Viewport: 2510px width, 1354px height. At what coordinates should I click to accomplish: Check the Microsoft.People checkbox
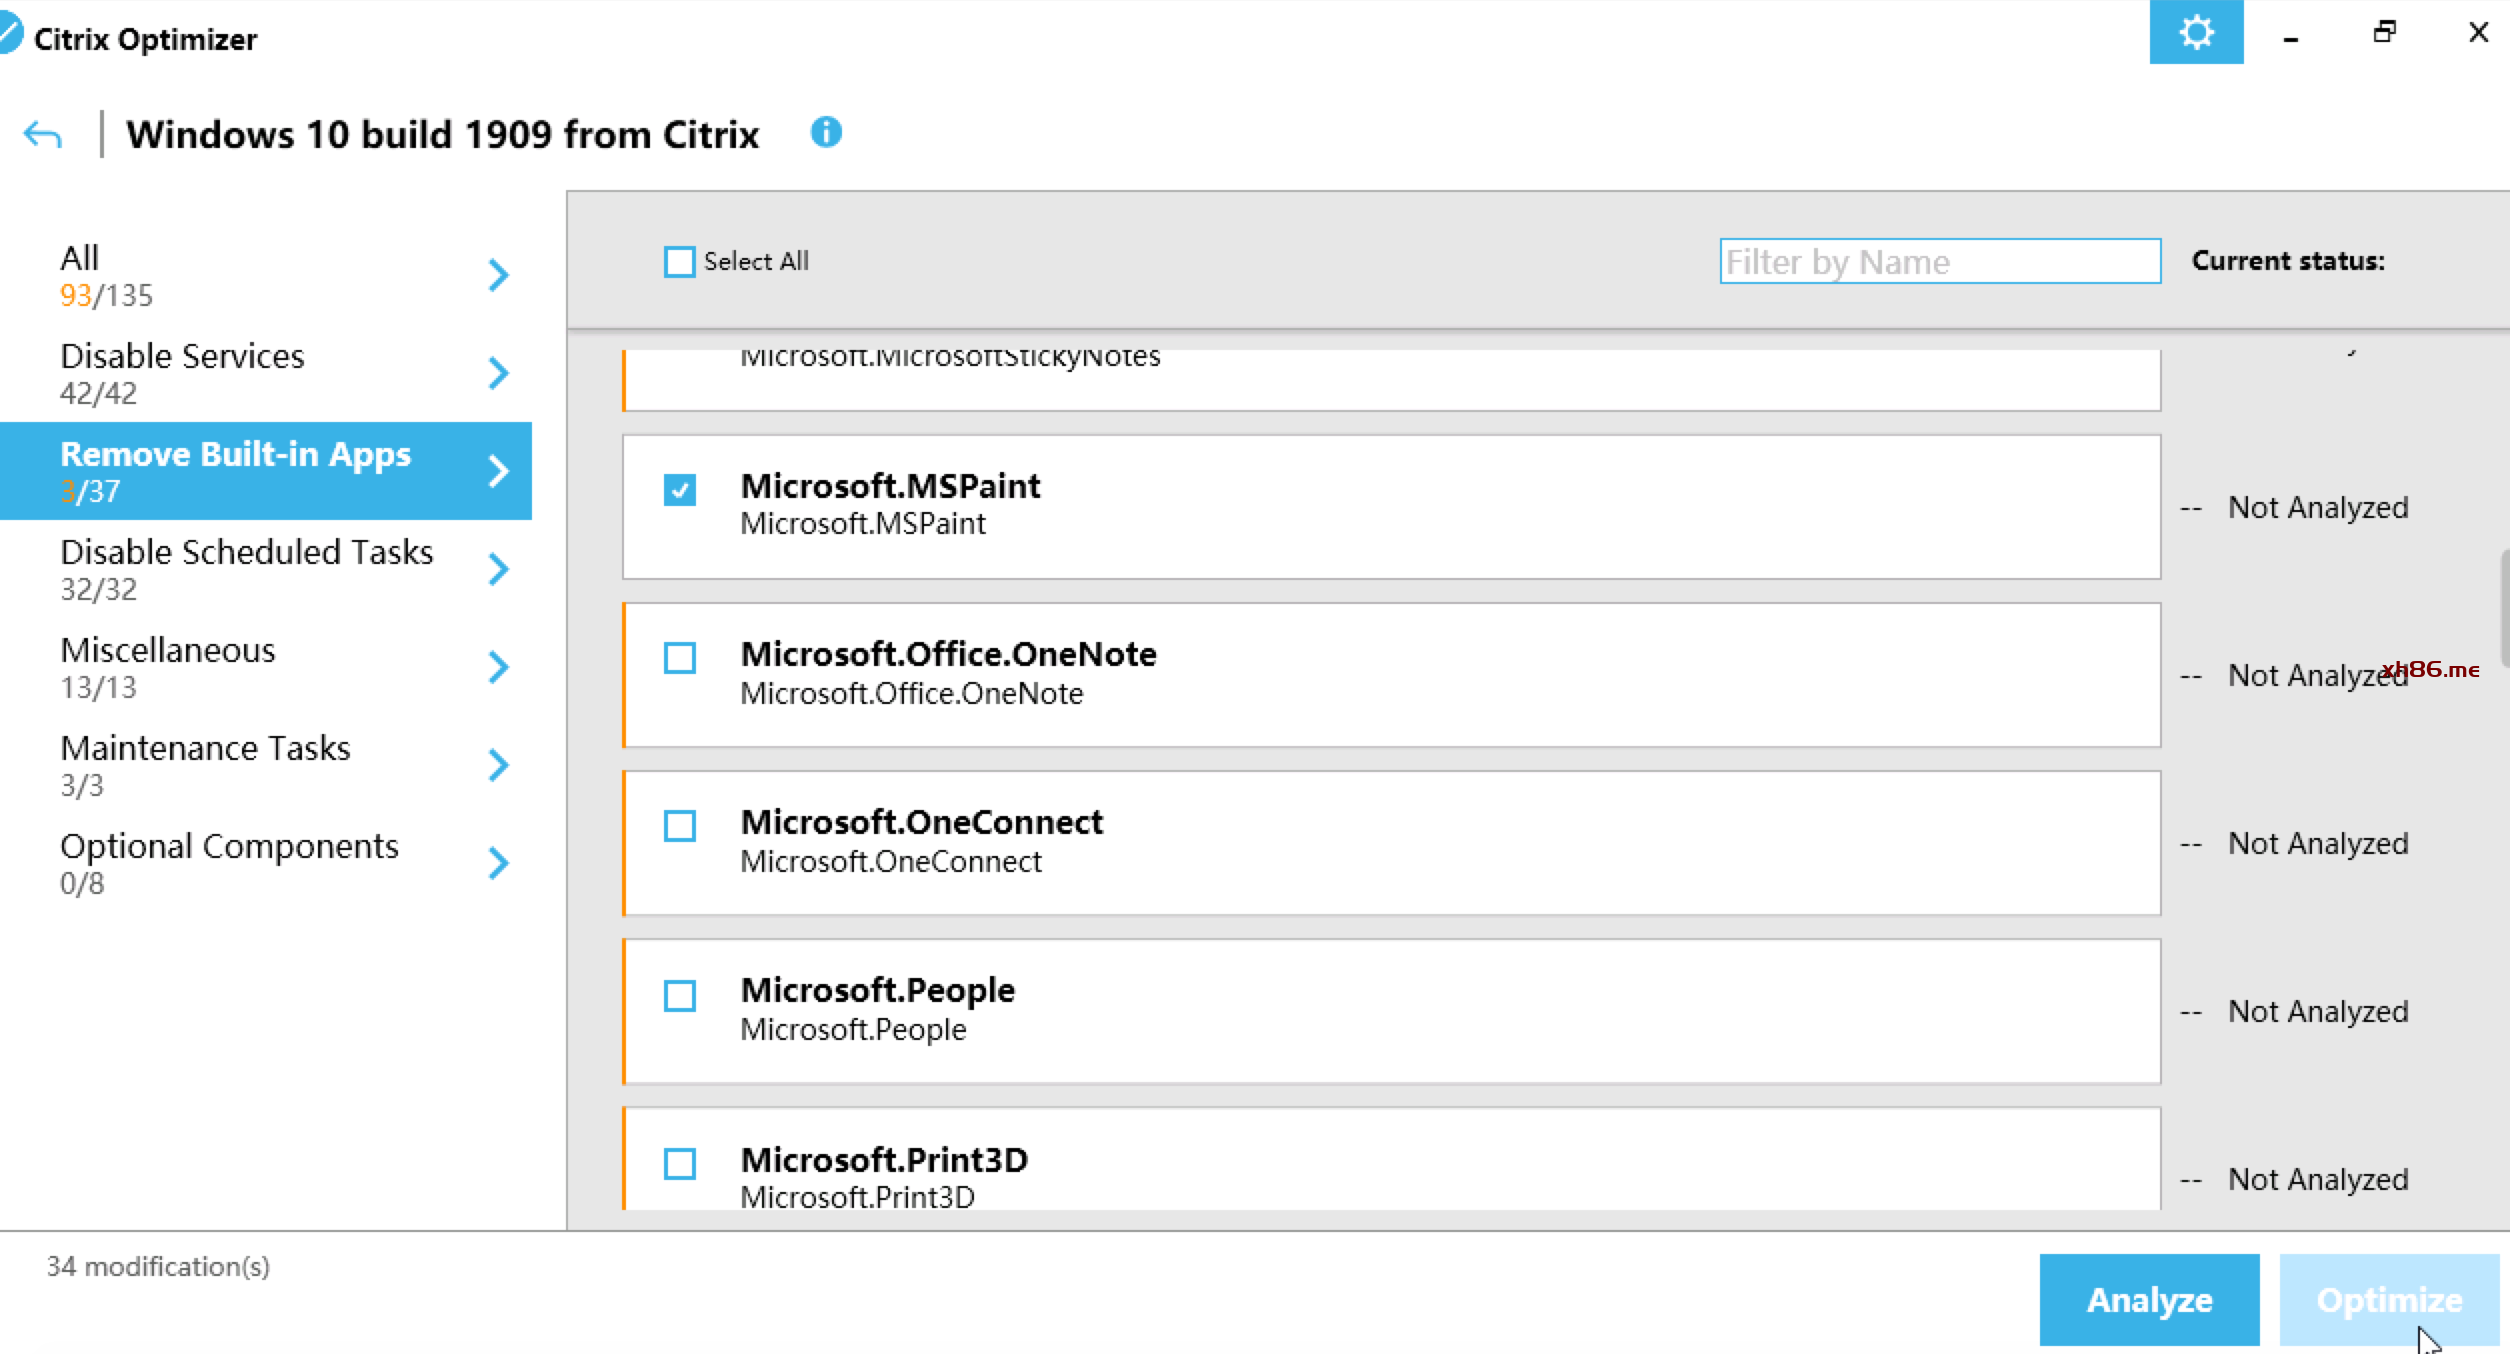(679, 996)
